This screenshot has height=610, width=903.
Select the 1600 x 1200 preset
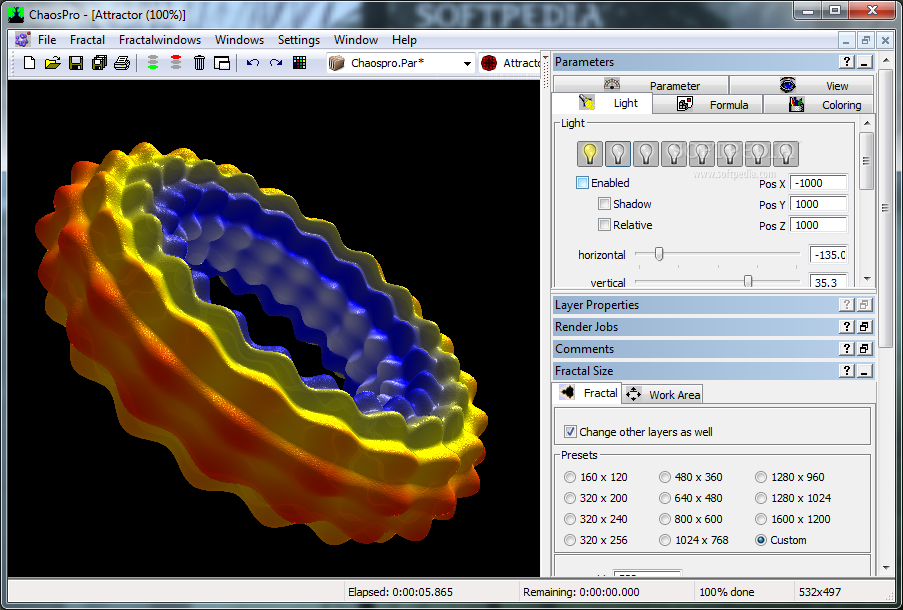(x=761, y=519)
